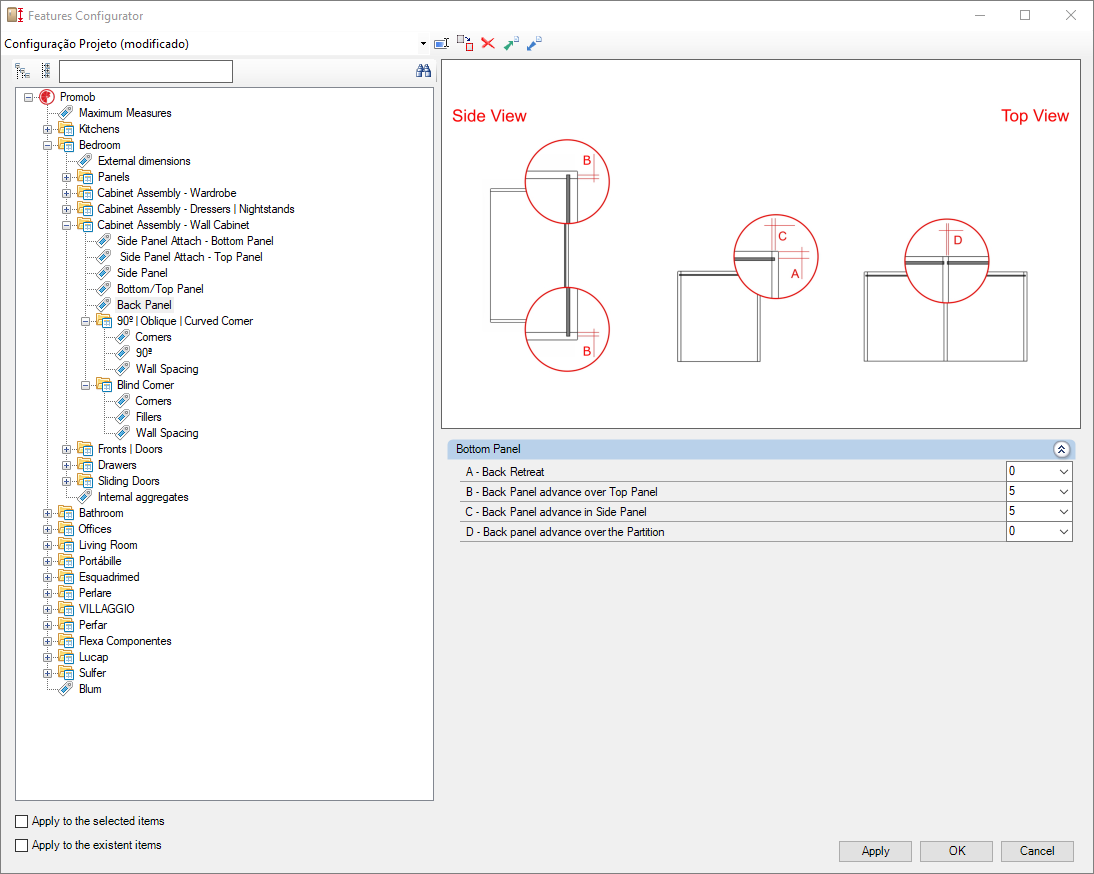Image resolution: width=1094 pixels, height=874 pixels.
Task: Select the Lucap tree item
Action: tap(93, 657)
